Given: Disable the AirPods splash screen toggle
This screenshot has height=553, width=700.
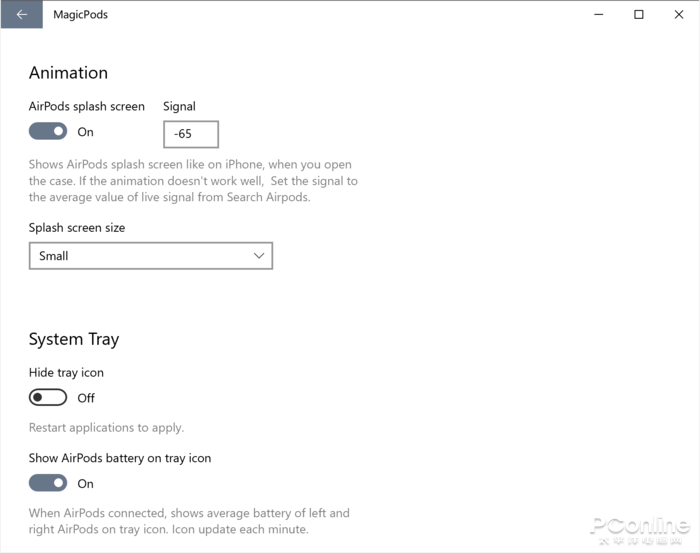Looking at the screenshot, I should (48, 132).
